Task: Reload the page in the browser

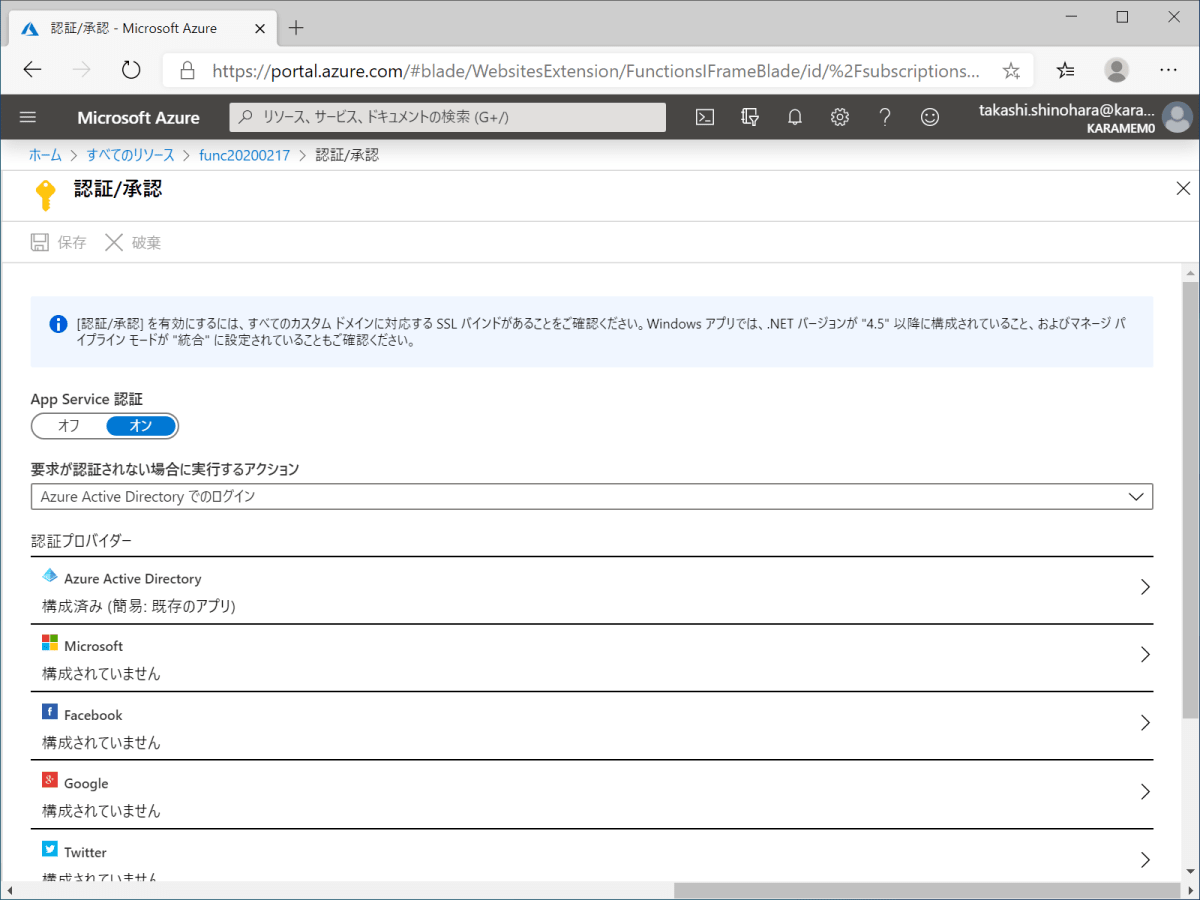Action: coord(131,70)
